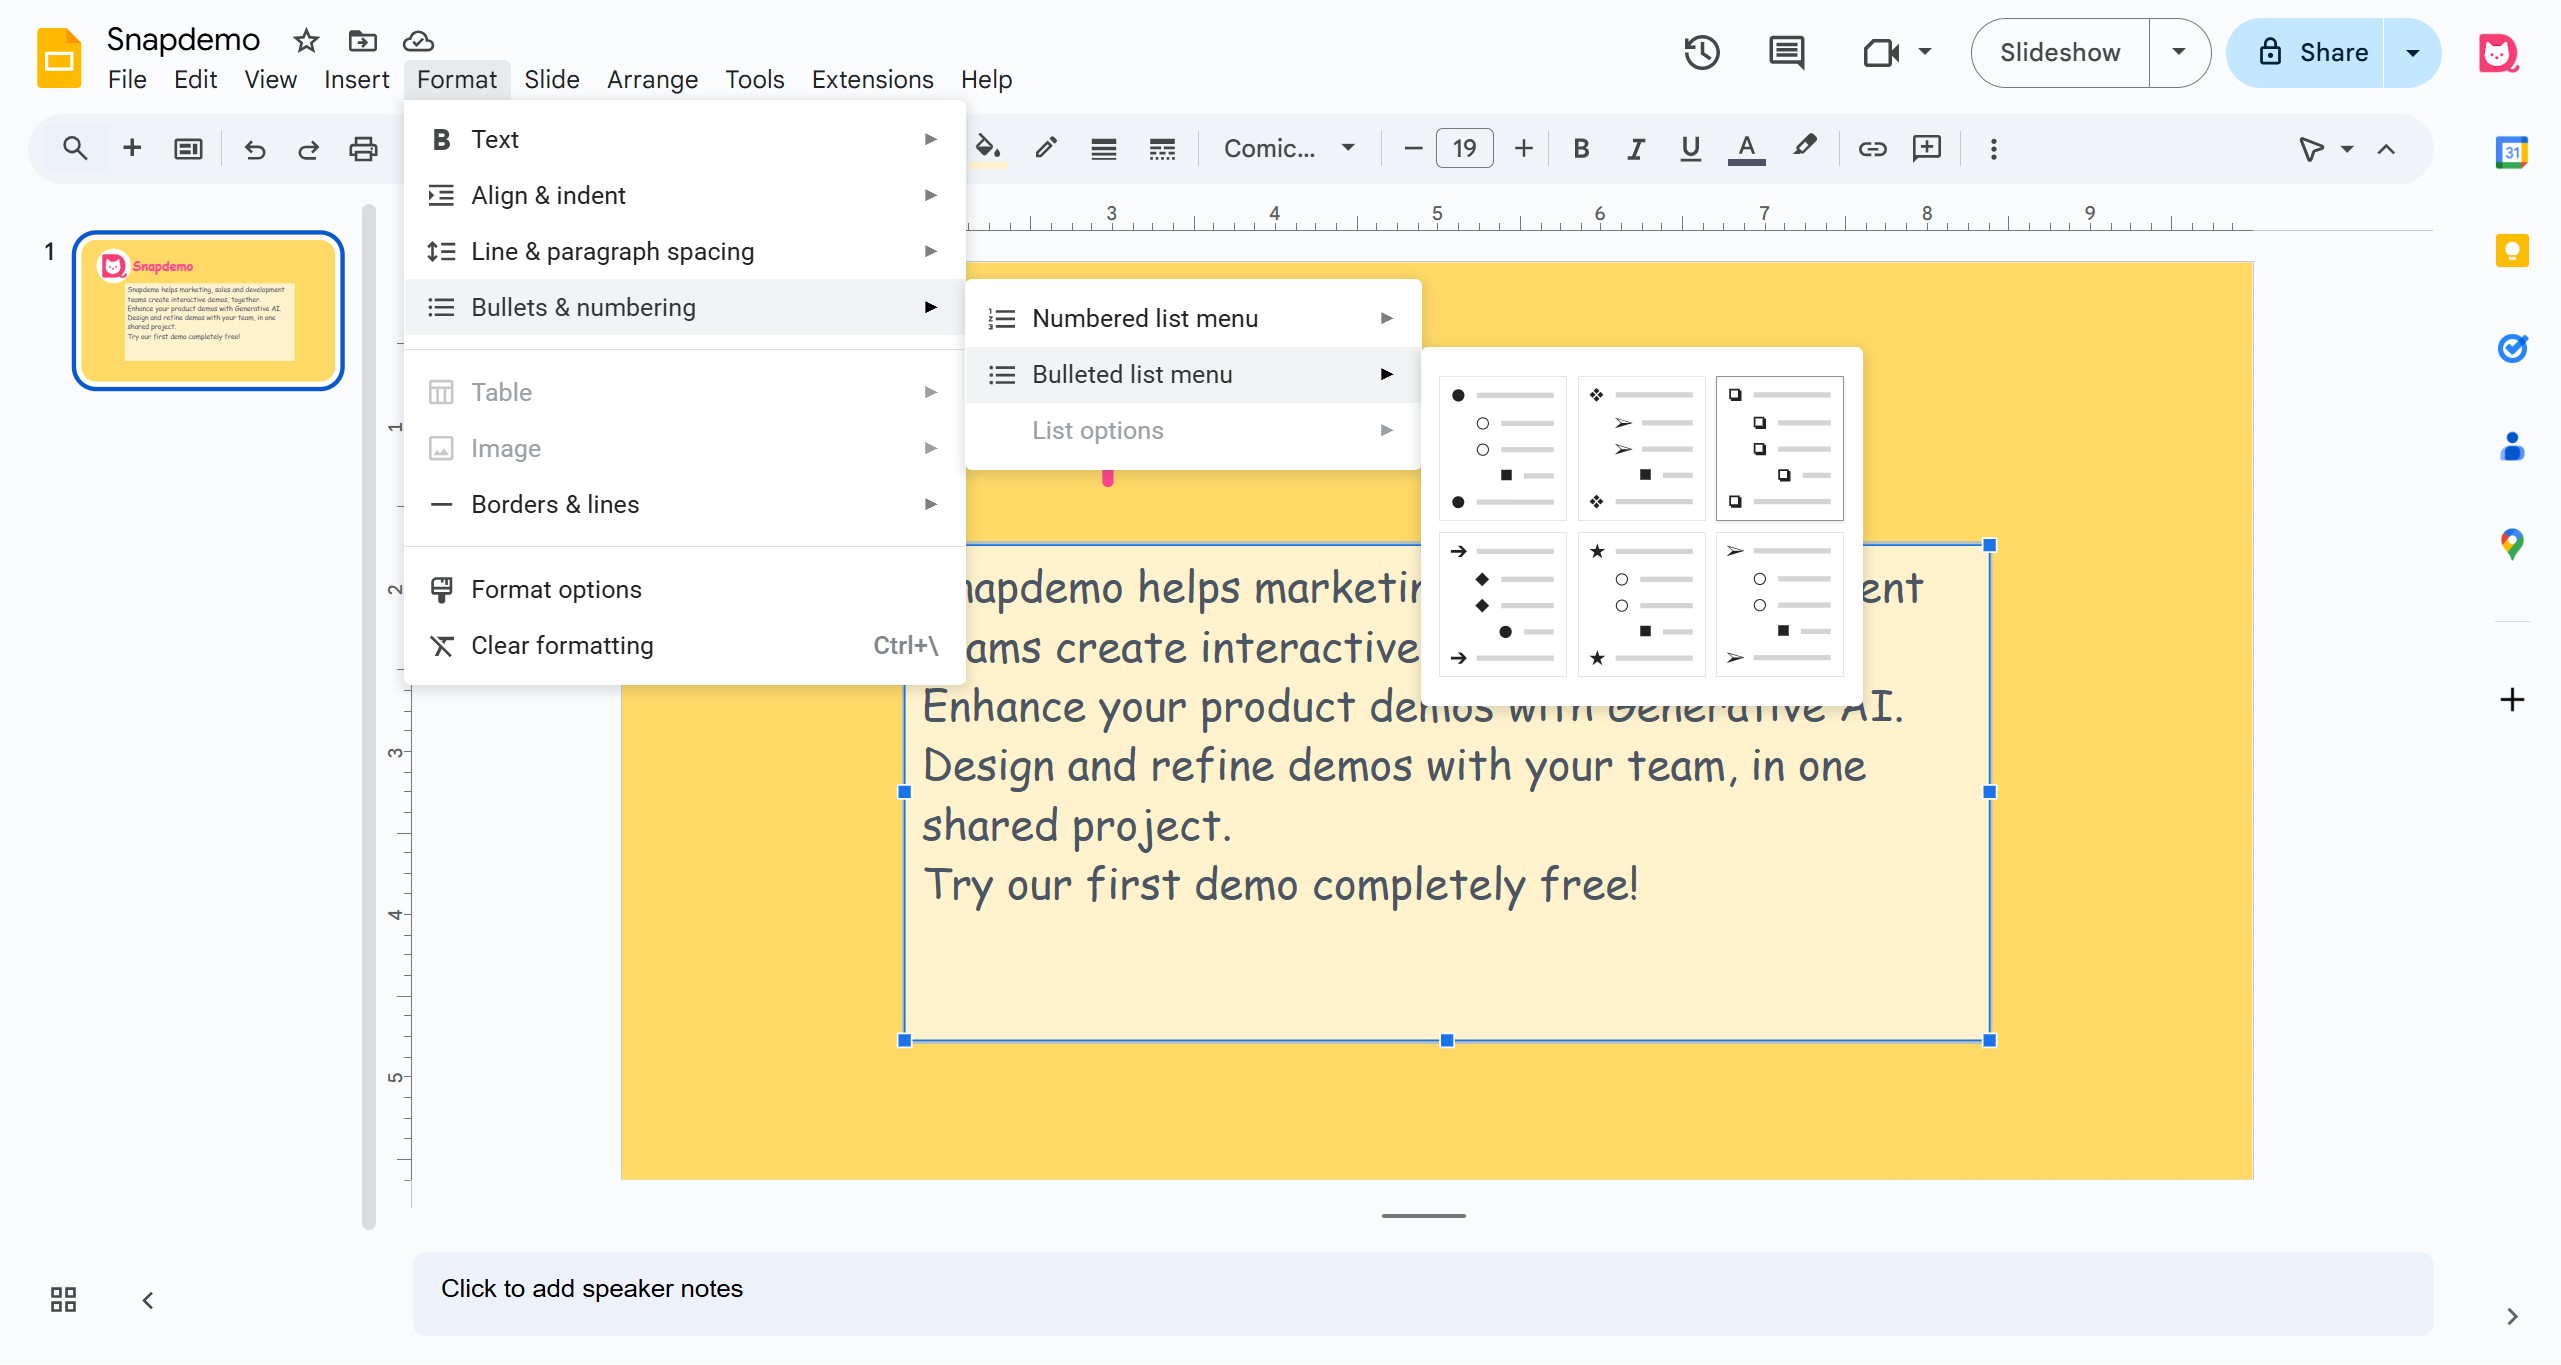Click the redo arrow icon

[x=308, y=149]
